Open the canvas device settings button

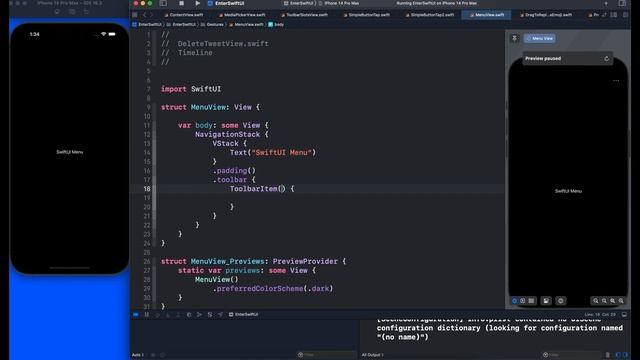pyautogui.click(x=546, y=301)
